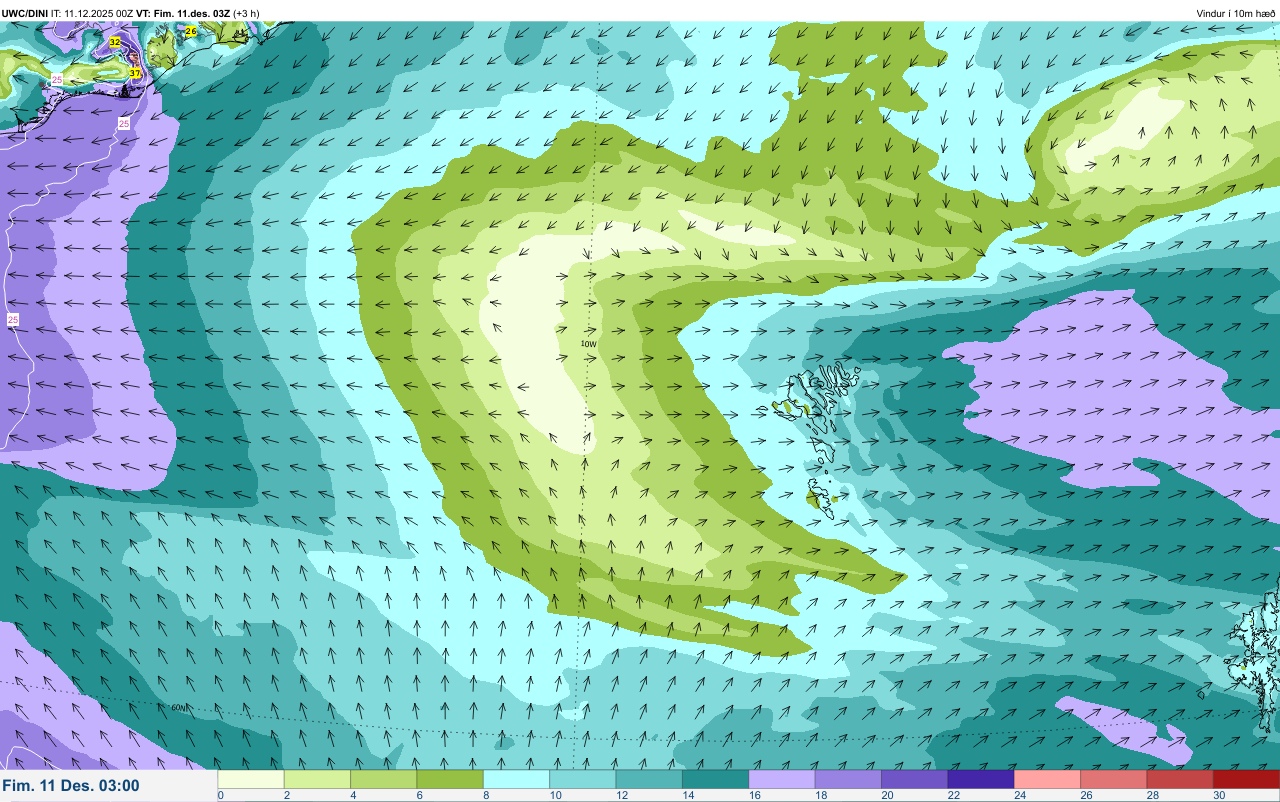Click the '60N' latitude label
The width and height of the screenshot is (1280, 802).
click(178, 708)
